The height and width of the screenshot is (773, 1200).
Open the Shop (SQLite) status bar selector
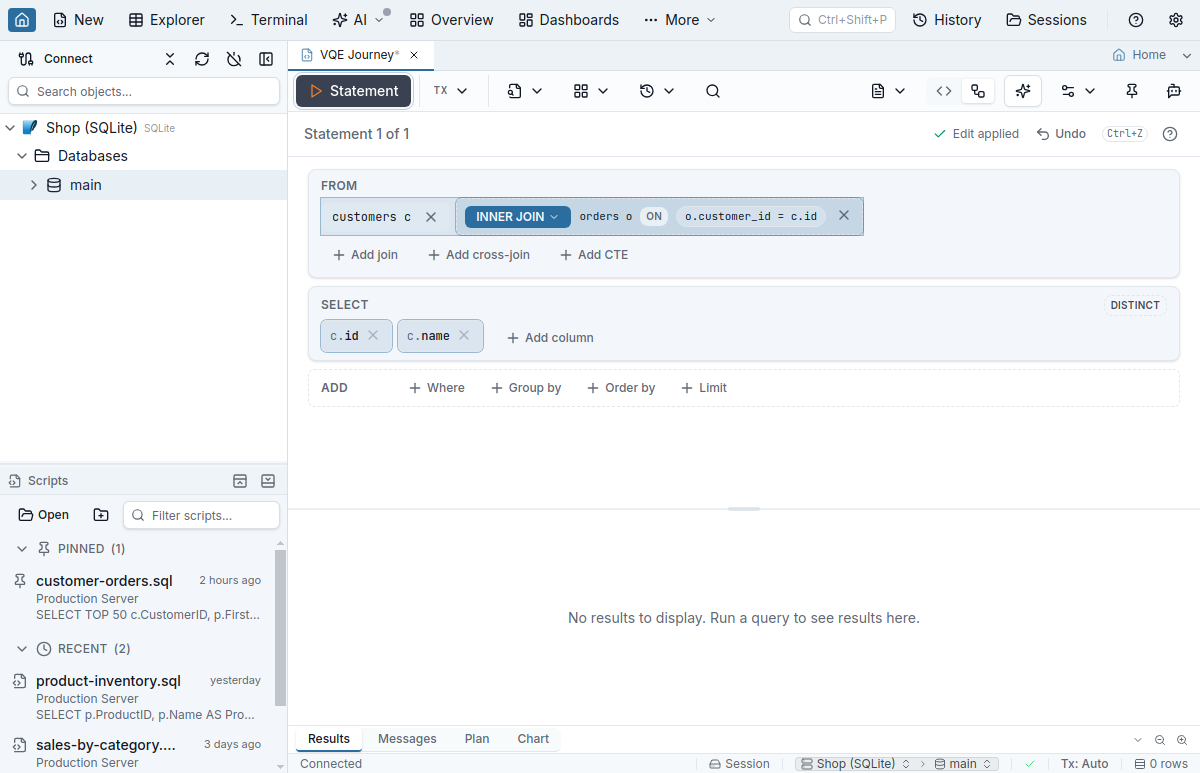[x=858, y=764]
